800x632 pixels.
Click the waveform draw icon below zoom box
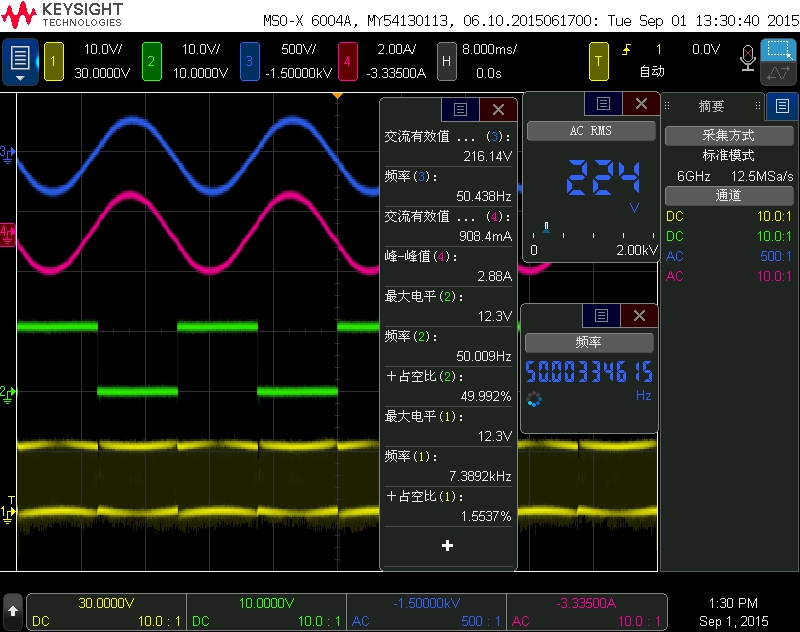778,73
